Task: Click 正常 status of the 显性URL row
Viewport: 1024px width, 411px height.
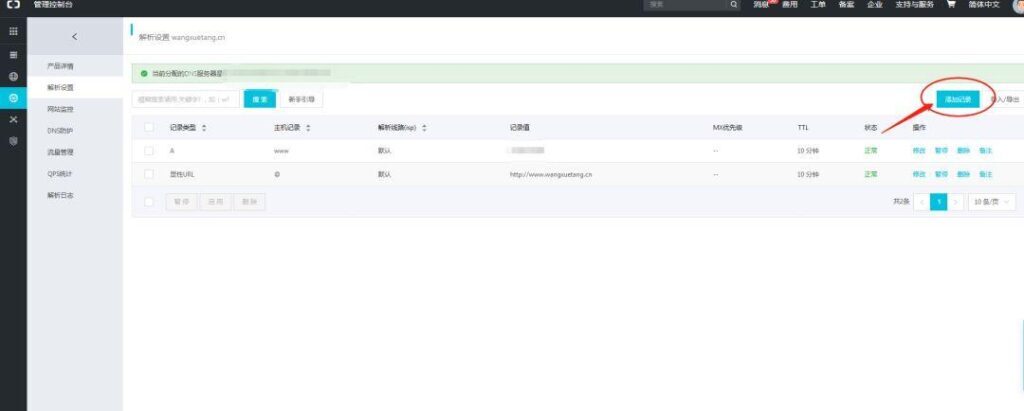Action: 871,174
